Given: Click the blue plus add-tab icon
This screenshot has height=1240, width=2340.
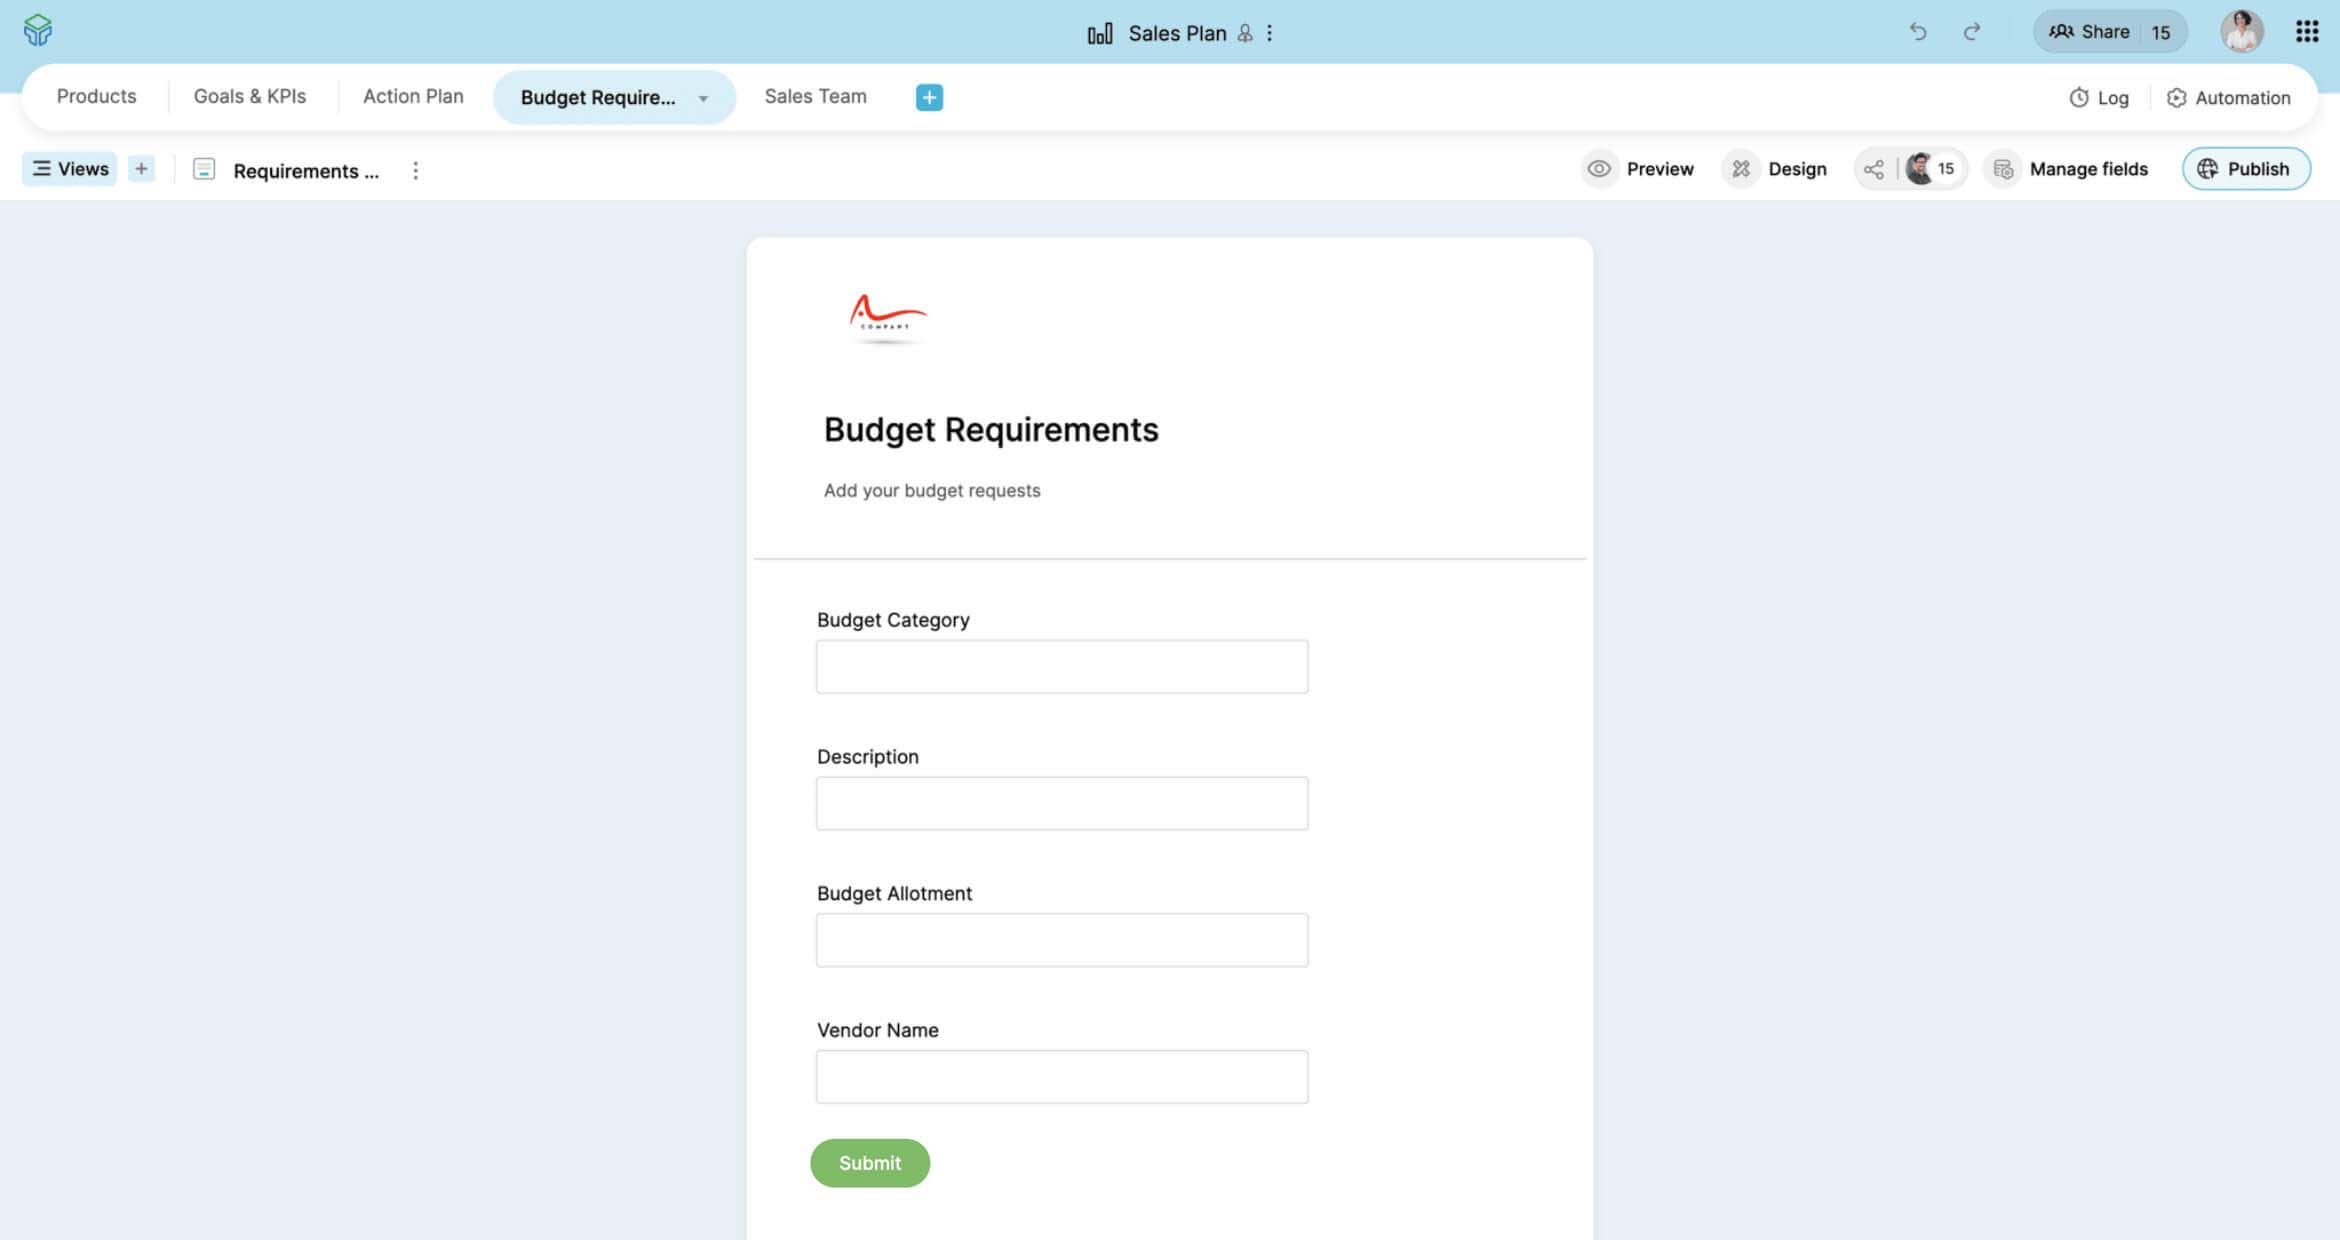Looking at the screenshot, I should pyautogui.click(x=929, y=97).
